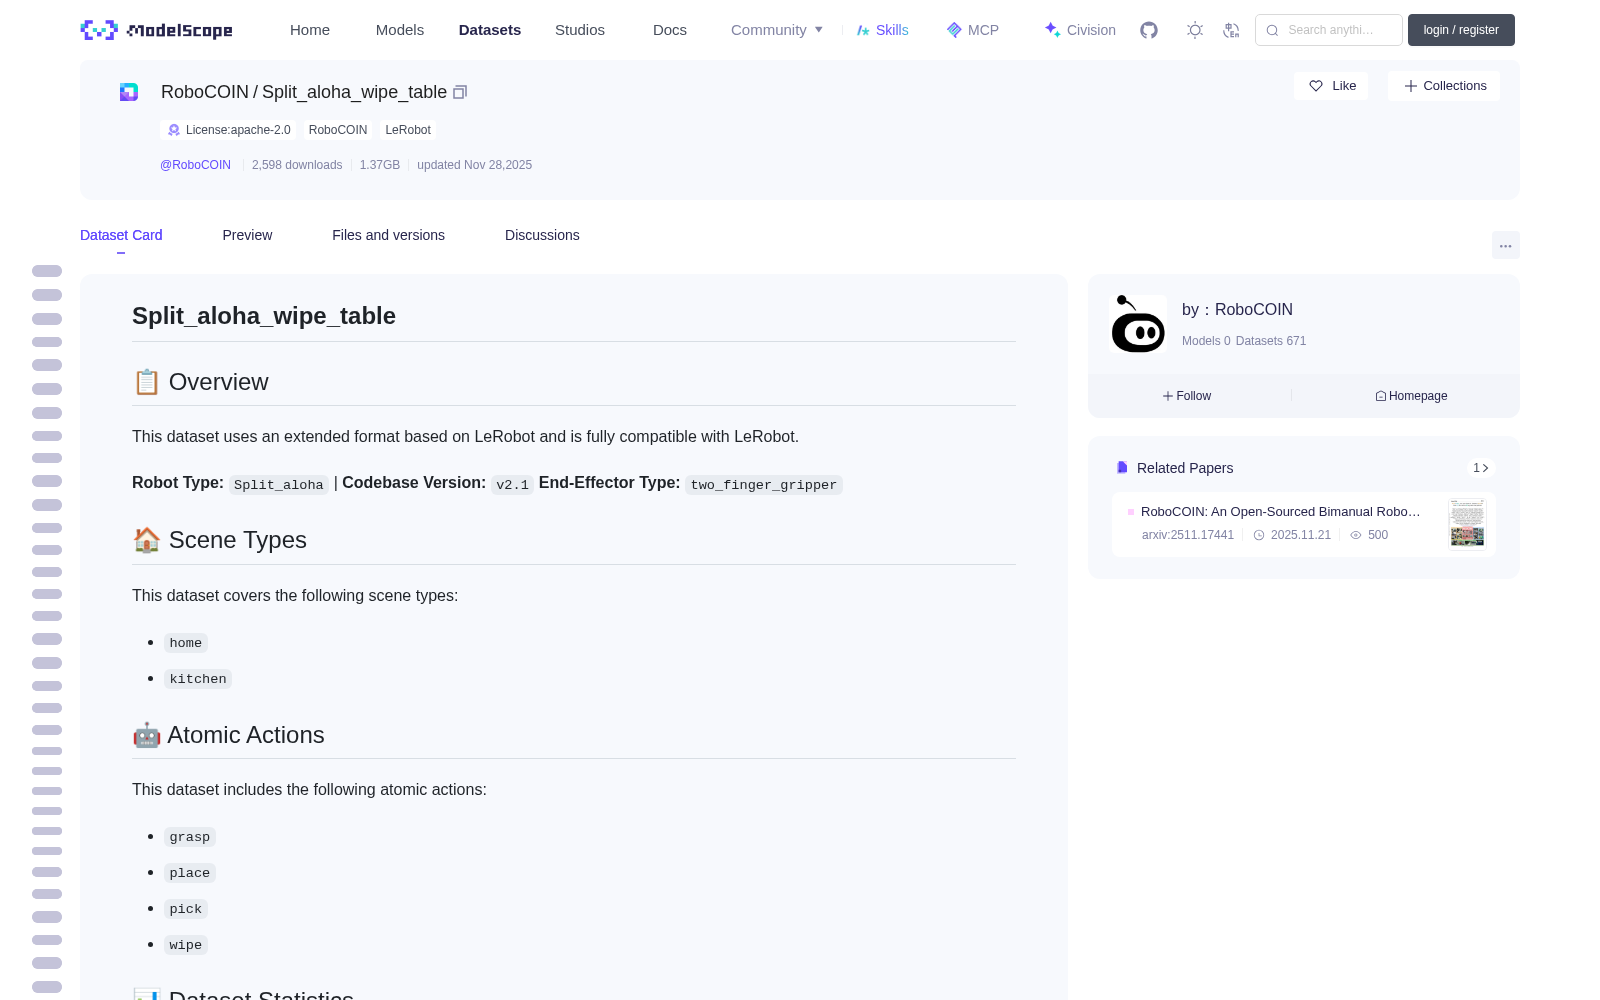The height and width of the screenshot is (1000, 1600).
Task: Click the Scene Types section heading
Action: point(220,540)
